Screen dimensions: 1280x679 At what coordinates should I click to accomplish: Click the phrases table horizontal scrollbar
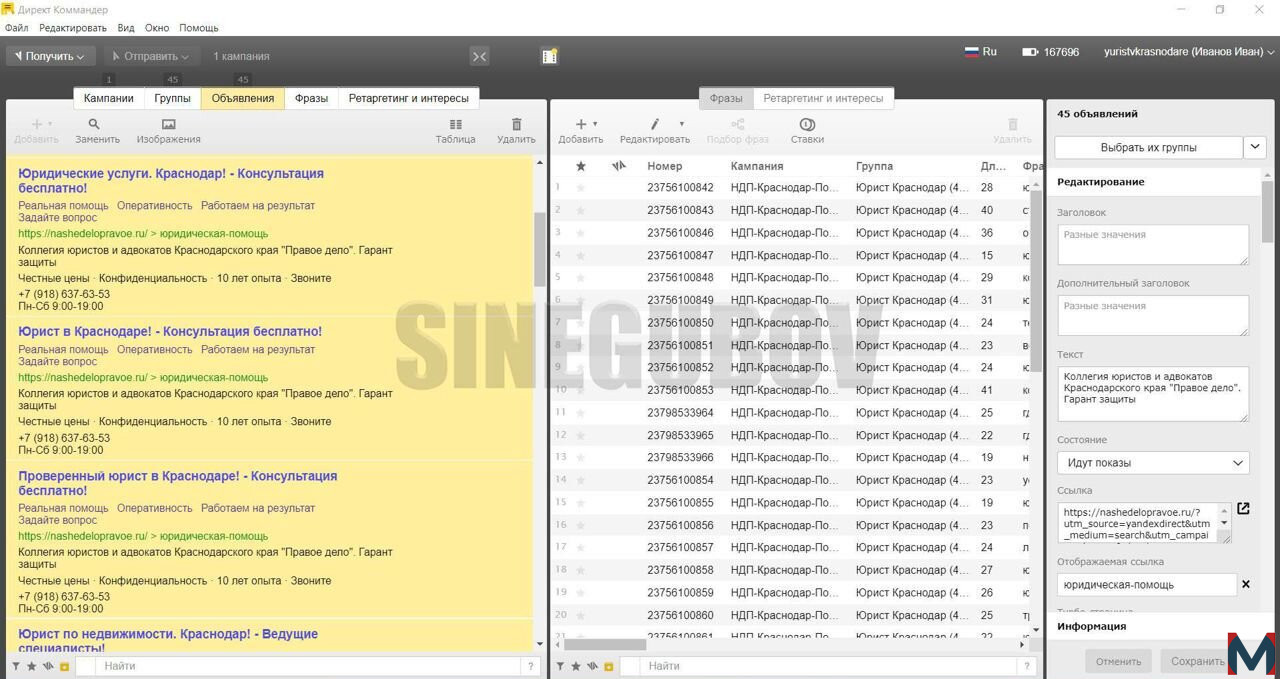click(605, 645)
